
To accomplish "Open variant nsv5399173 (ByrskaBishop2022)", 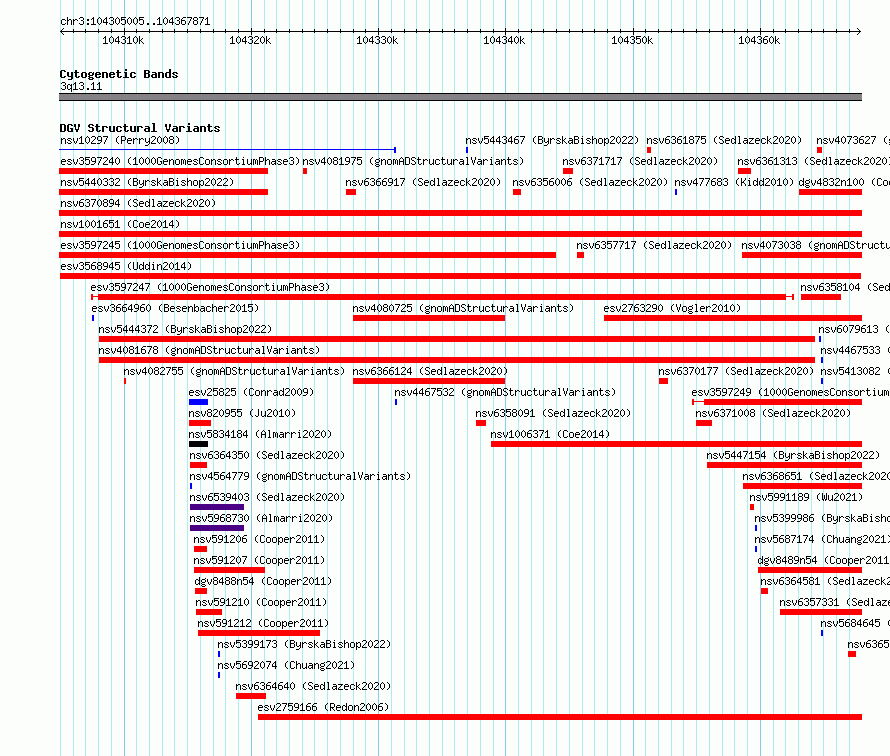I will coord(304,644).
